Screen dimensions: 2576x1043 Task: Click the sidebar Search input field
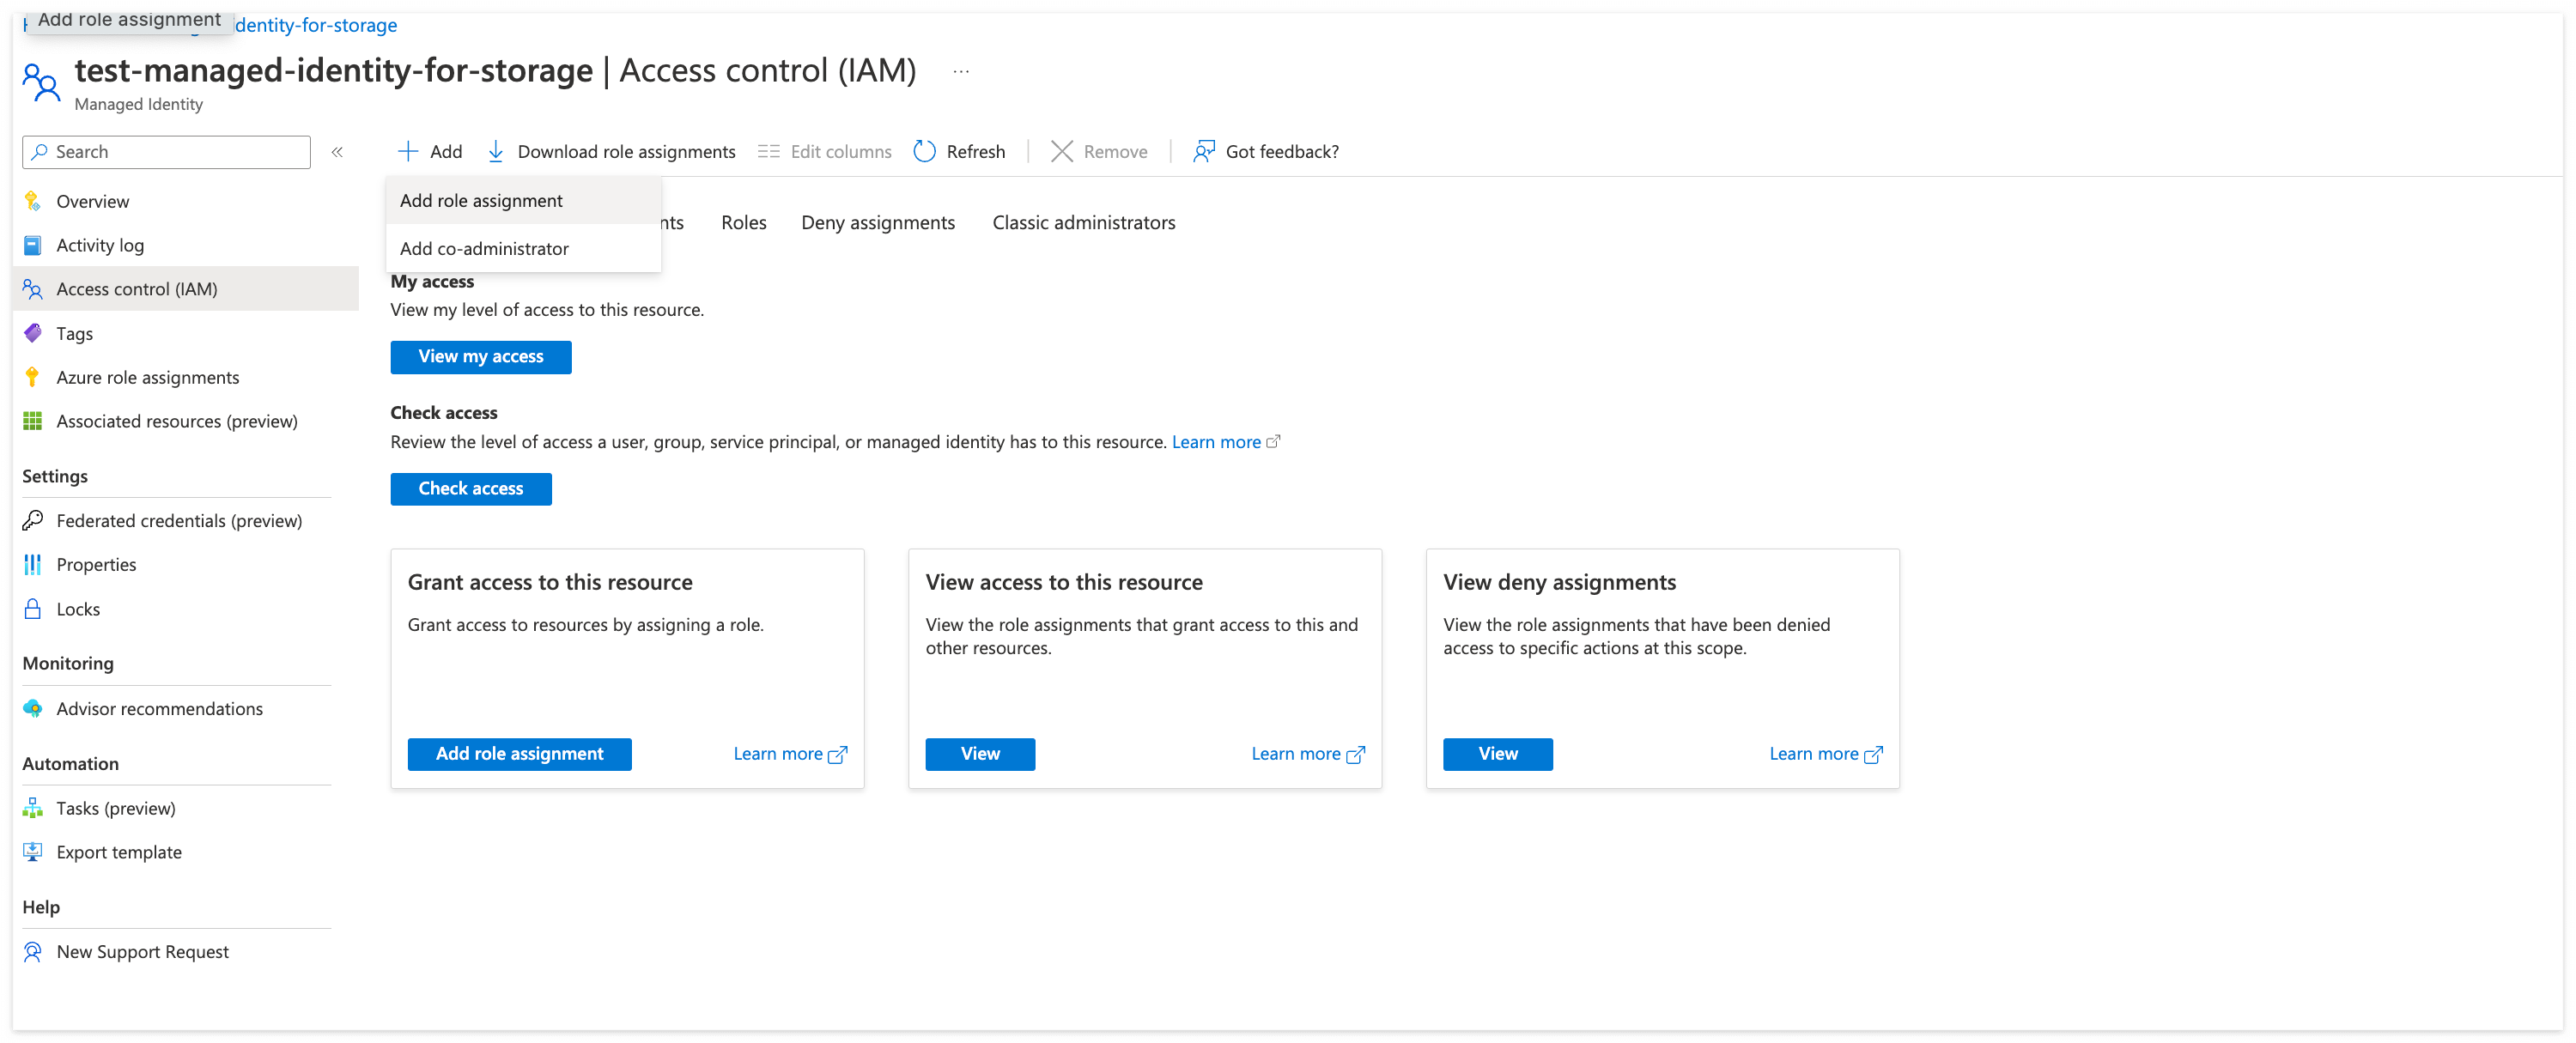167,151
